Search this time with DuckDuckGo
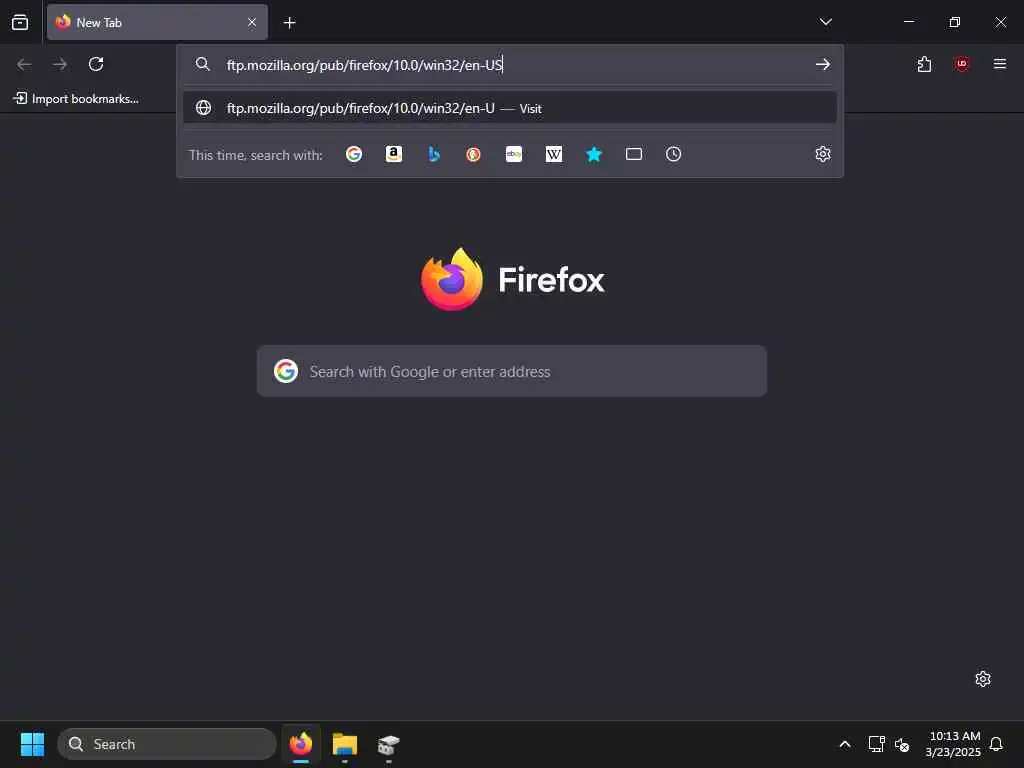The width and height of the screenshot is (1024, 768). click(473, 154)
